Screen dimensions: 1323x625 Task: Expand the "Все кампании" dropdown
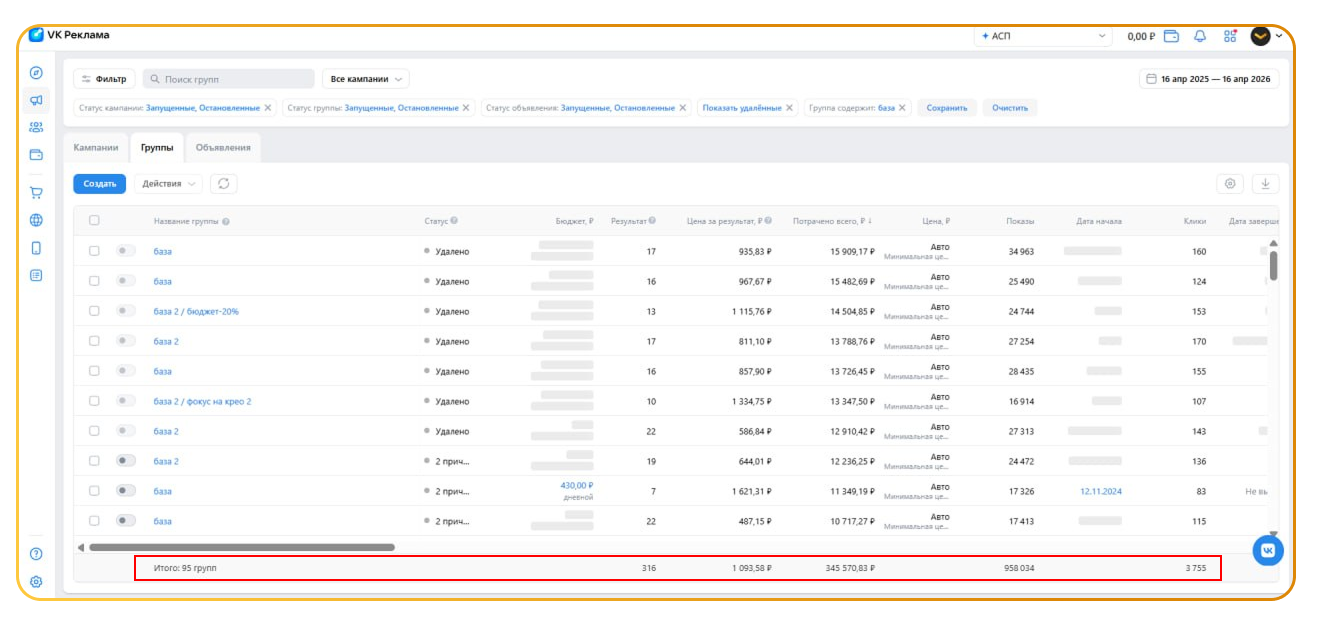(x=365, y=79)
